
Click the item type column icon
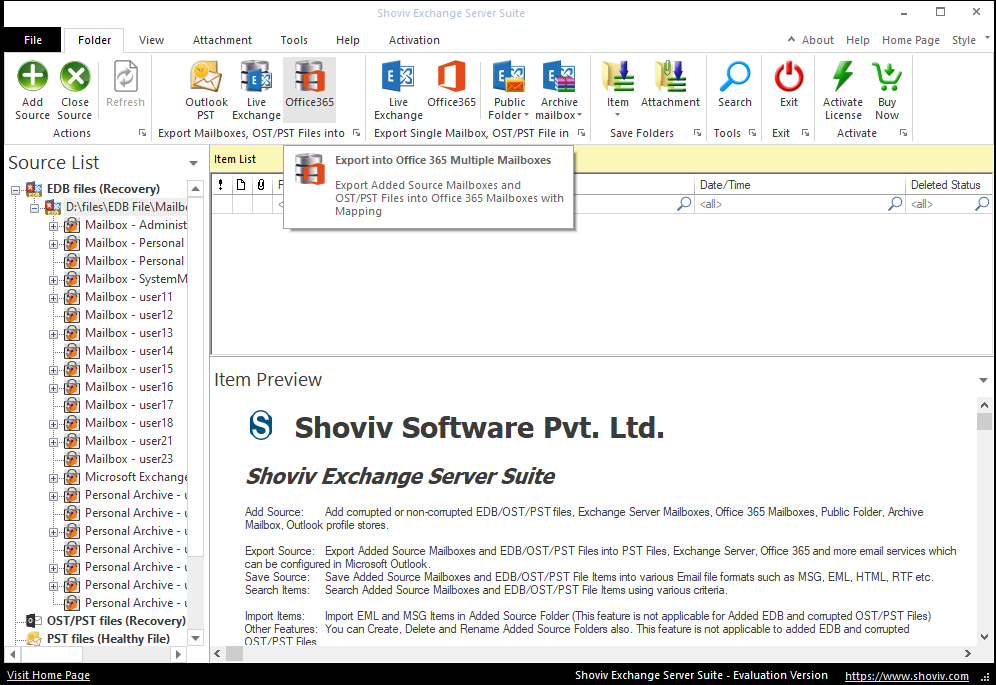tap(241, 185)
